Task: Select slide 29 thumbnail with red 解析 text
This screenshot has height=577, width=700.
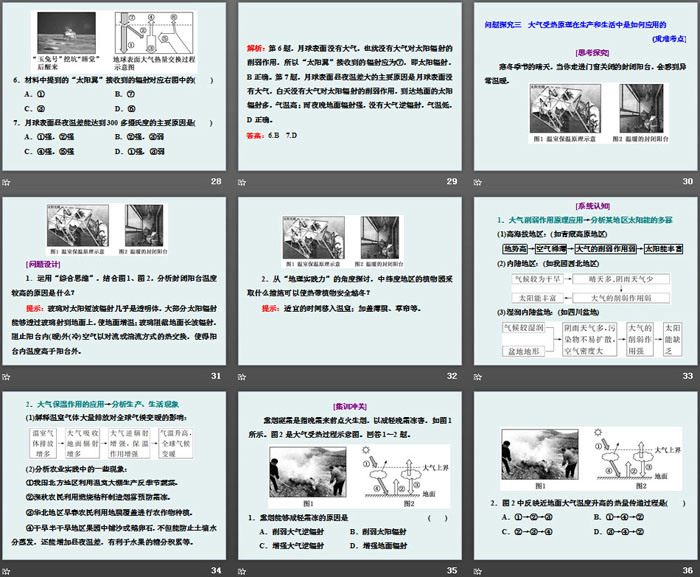Action: pyautogui.click(x=349, y=86)
